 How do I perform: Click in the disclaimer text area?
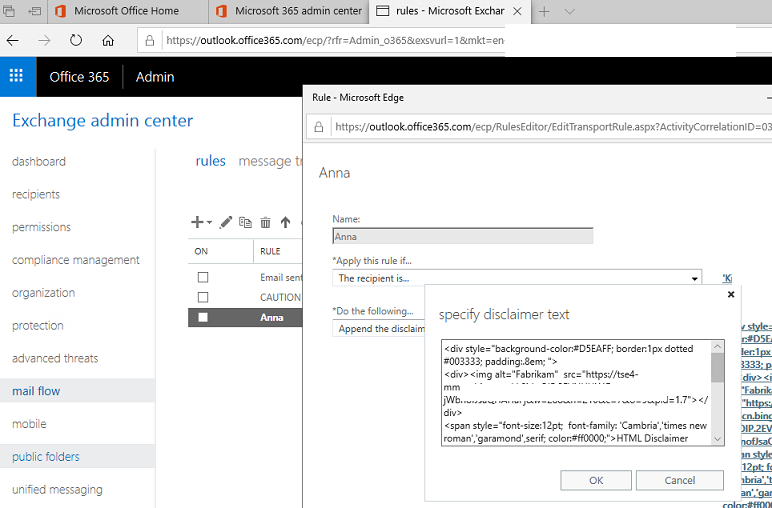coord(576,393)
